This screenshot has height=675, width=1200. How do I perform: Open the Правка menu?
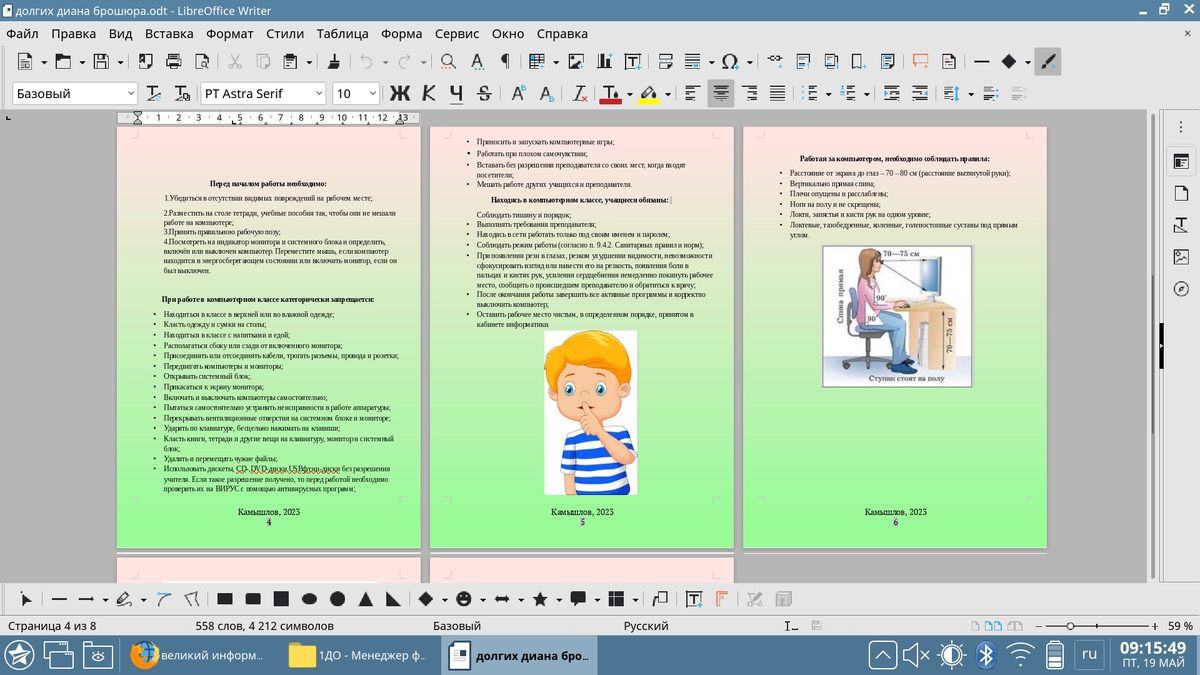(74, 33)
